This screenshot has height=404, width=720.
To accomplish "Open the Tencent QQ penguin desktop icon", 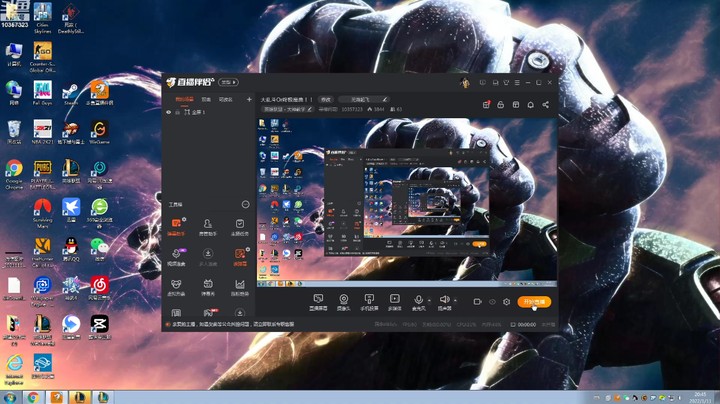I will click(x=71, y=250).
